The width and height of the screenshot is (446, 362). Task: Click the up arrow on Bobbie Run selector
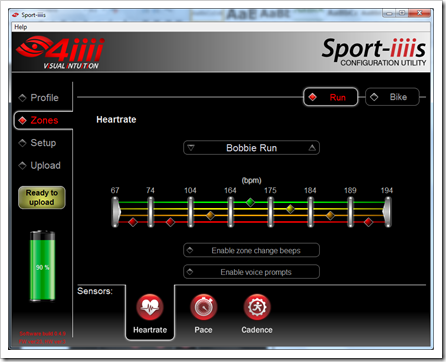tap(312, 148)
